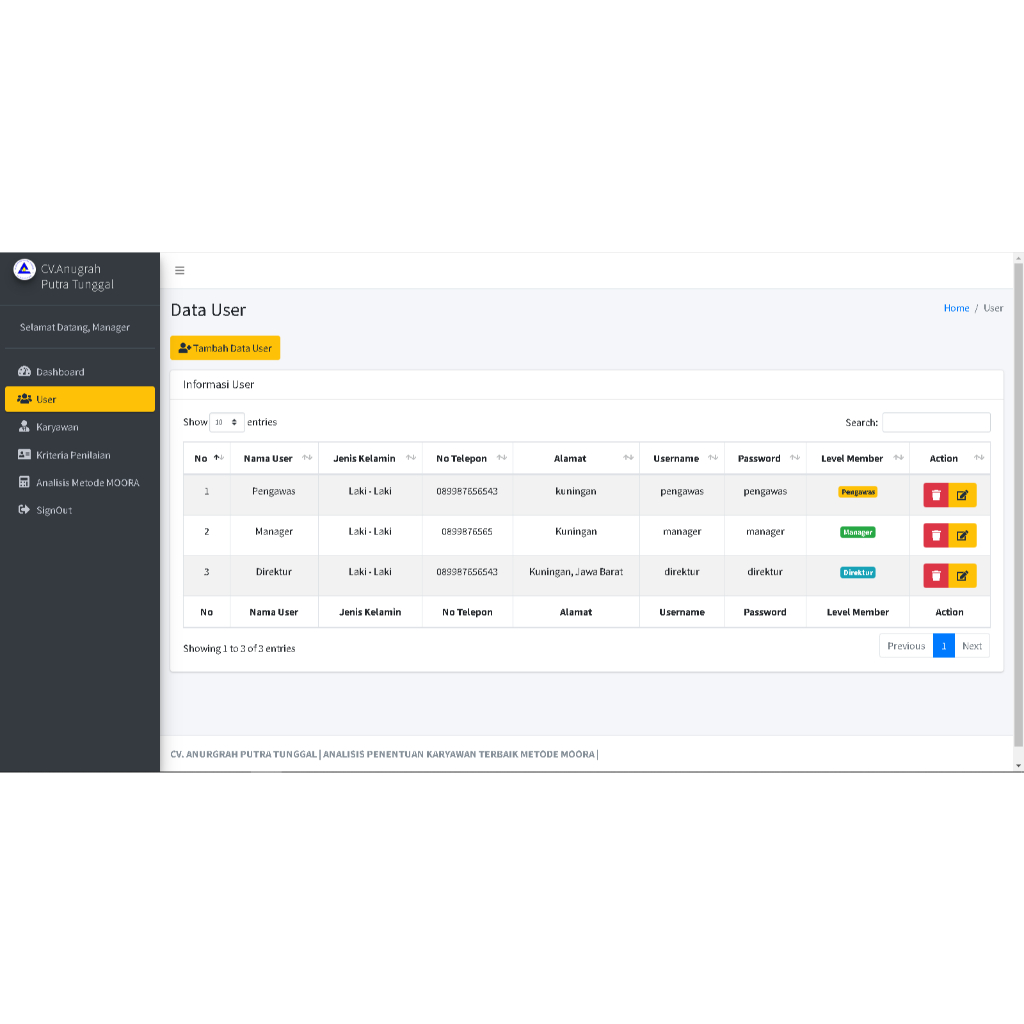The width and height of the screenshot is (1024, 1024).
Task: Open the Dashboard menu item
Action: coord(80,372)
